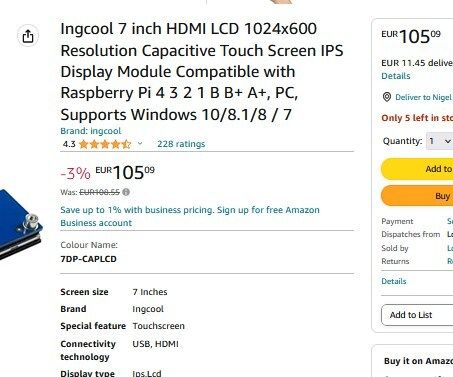The width and height of the screenshot is (453, 377).
Task: Click the 7DP-CAPLCD colour name option
Action: click(88, 259)
